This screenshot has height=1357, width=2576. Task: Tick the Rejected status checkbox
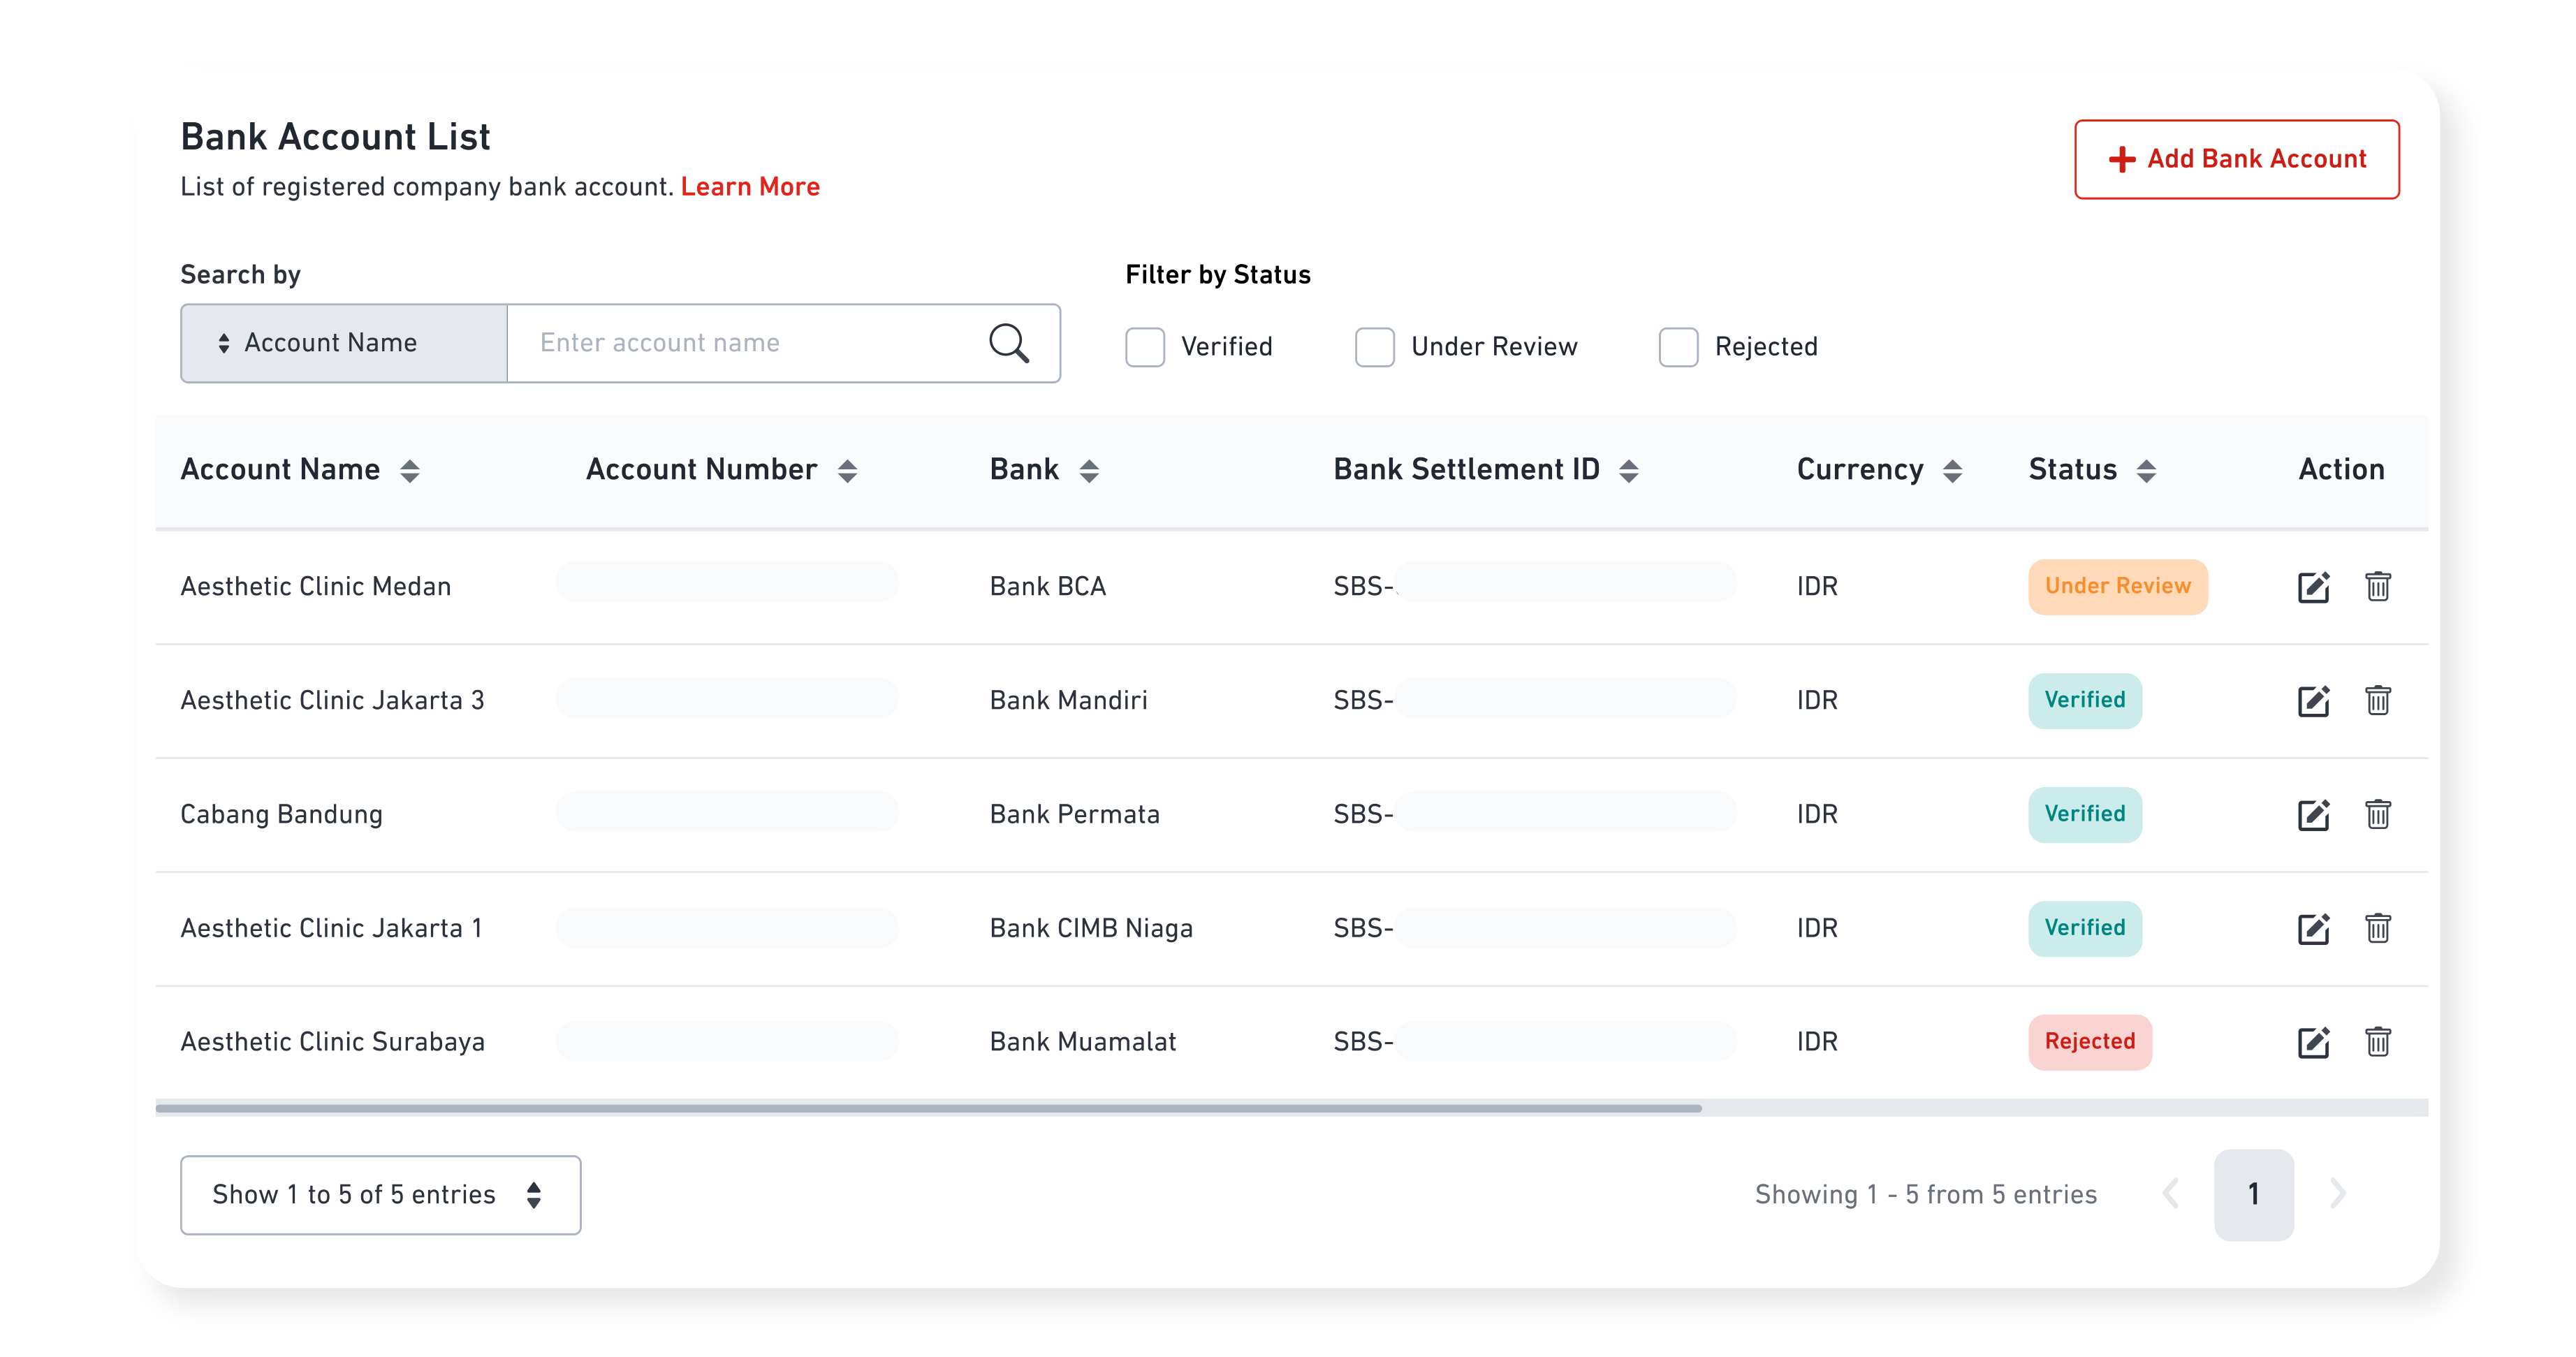[1678, 347]
